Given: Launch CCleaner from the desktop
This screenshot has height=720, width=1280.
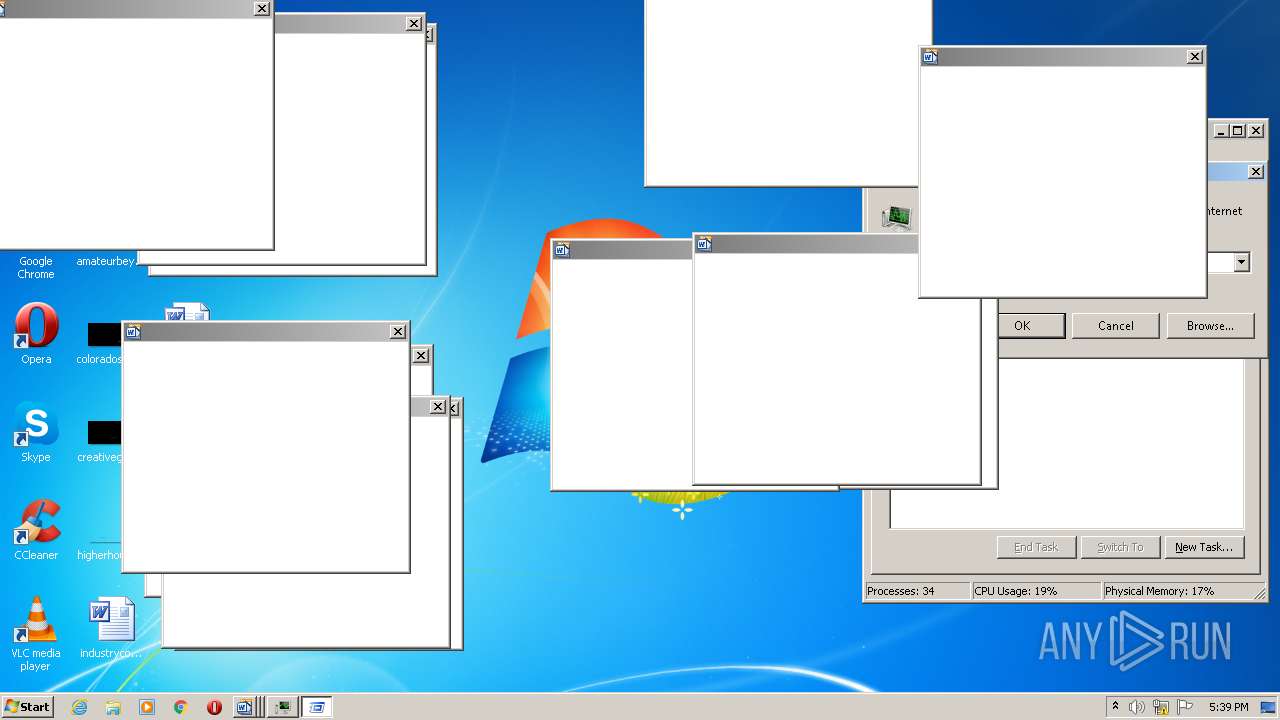Looking at the screenshot, I should pos(36,530).
